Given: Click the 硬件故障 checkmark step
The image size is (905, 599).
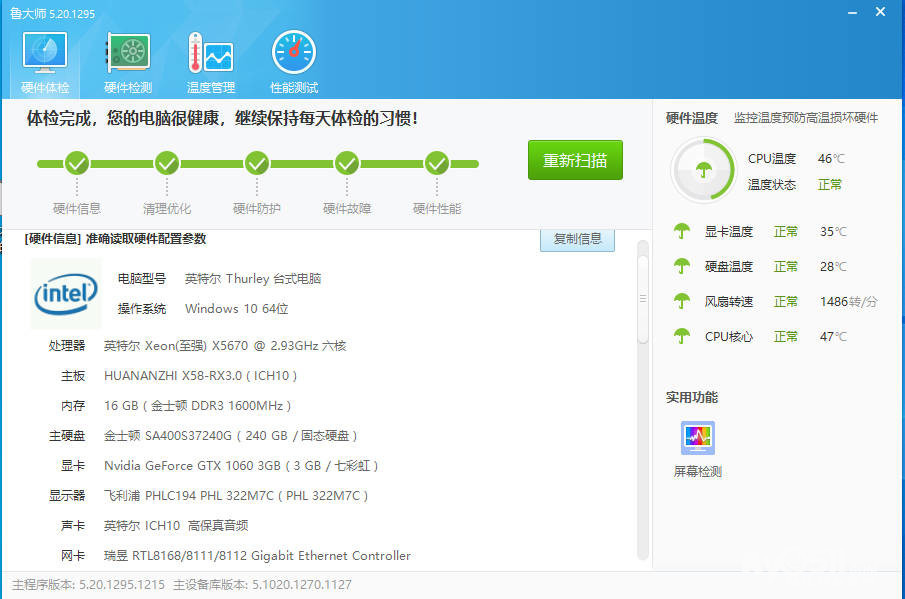Looking at the screenshot, I should pyautogui.click(x=347, y=163).
